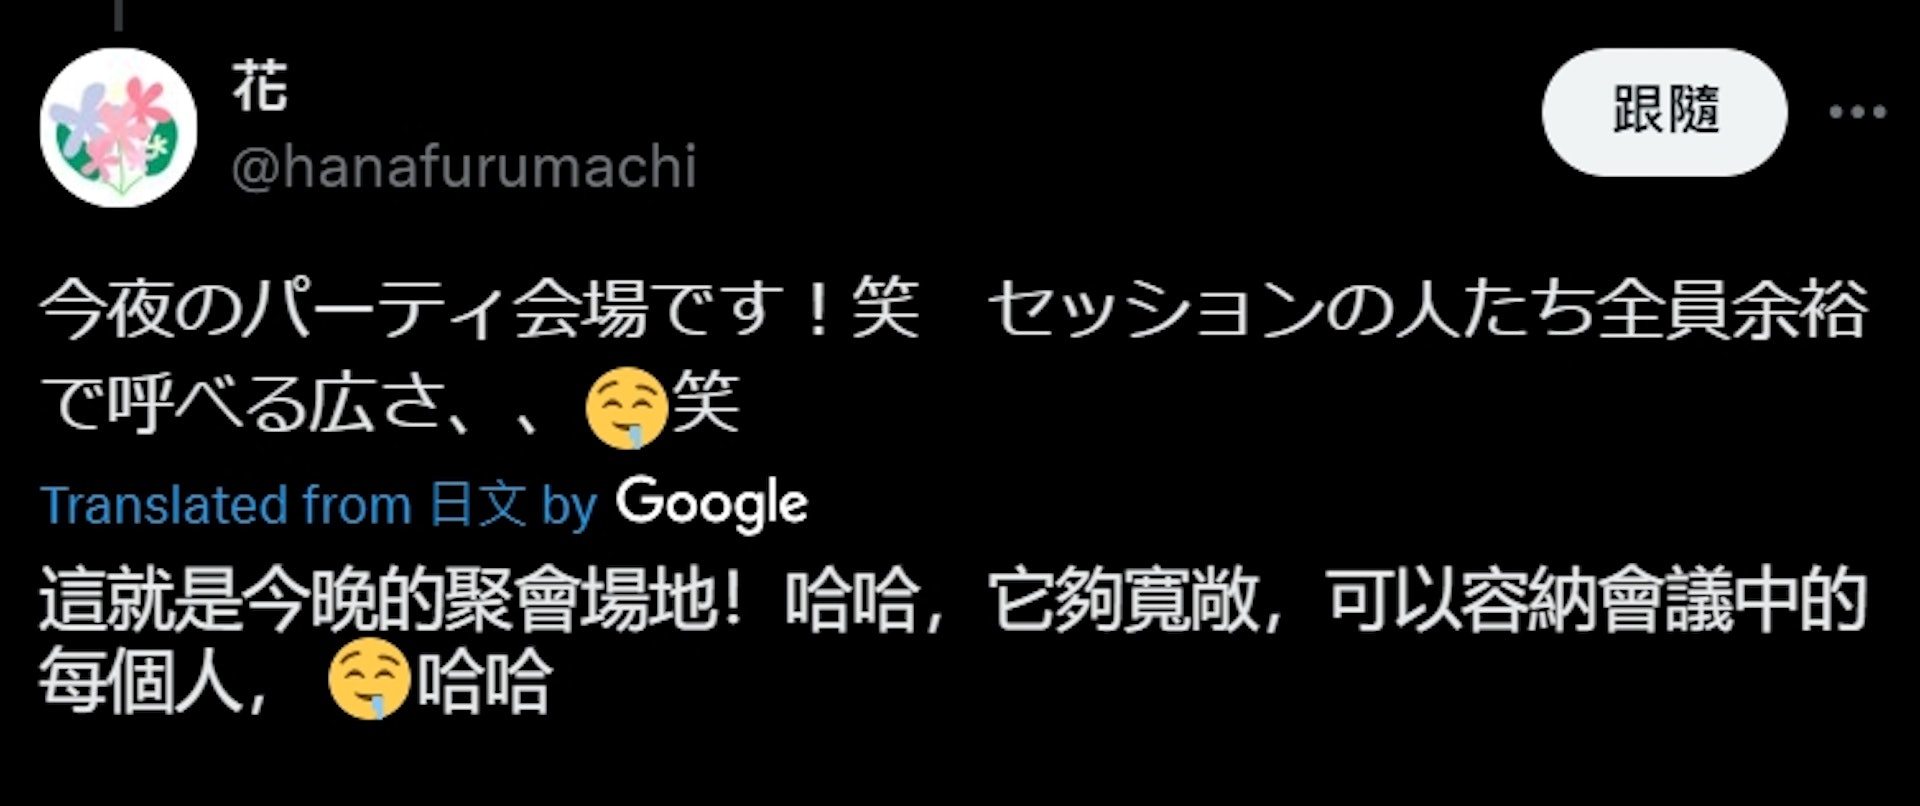Screen dimensions: 1920x806
Task: Open the three-dot more options menu
Action: click(x=1857, y=112)
